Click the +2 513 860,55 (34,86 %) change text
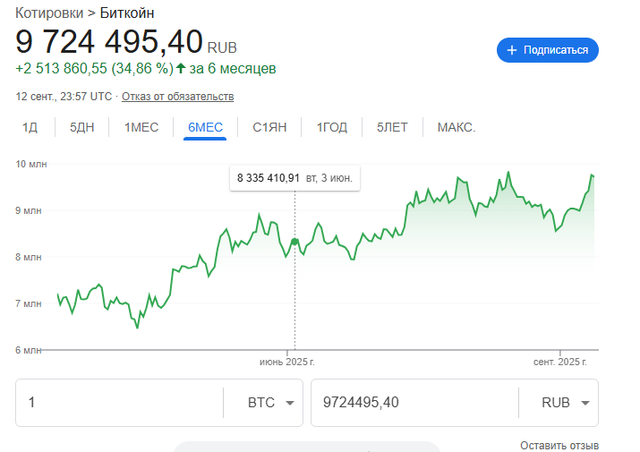Image resolution: width=640 pixels, height=452 pixels. [x=94, y=68]
